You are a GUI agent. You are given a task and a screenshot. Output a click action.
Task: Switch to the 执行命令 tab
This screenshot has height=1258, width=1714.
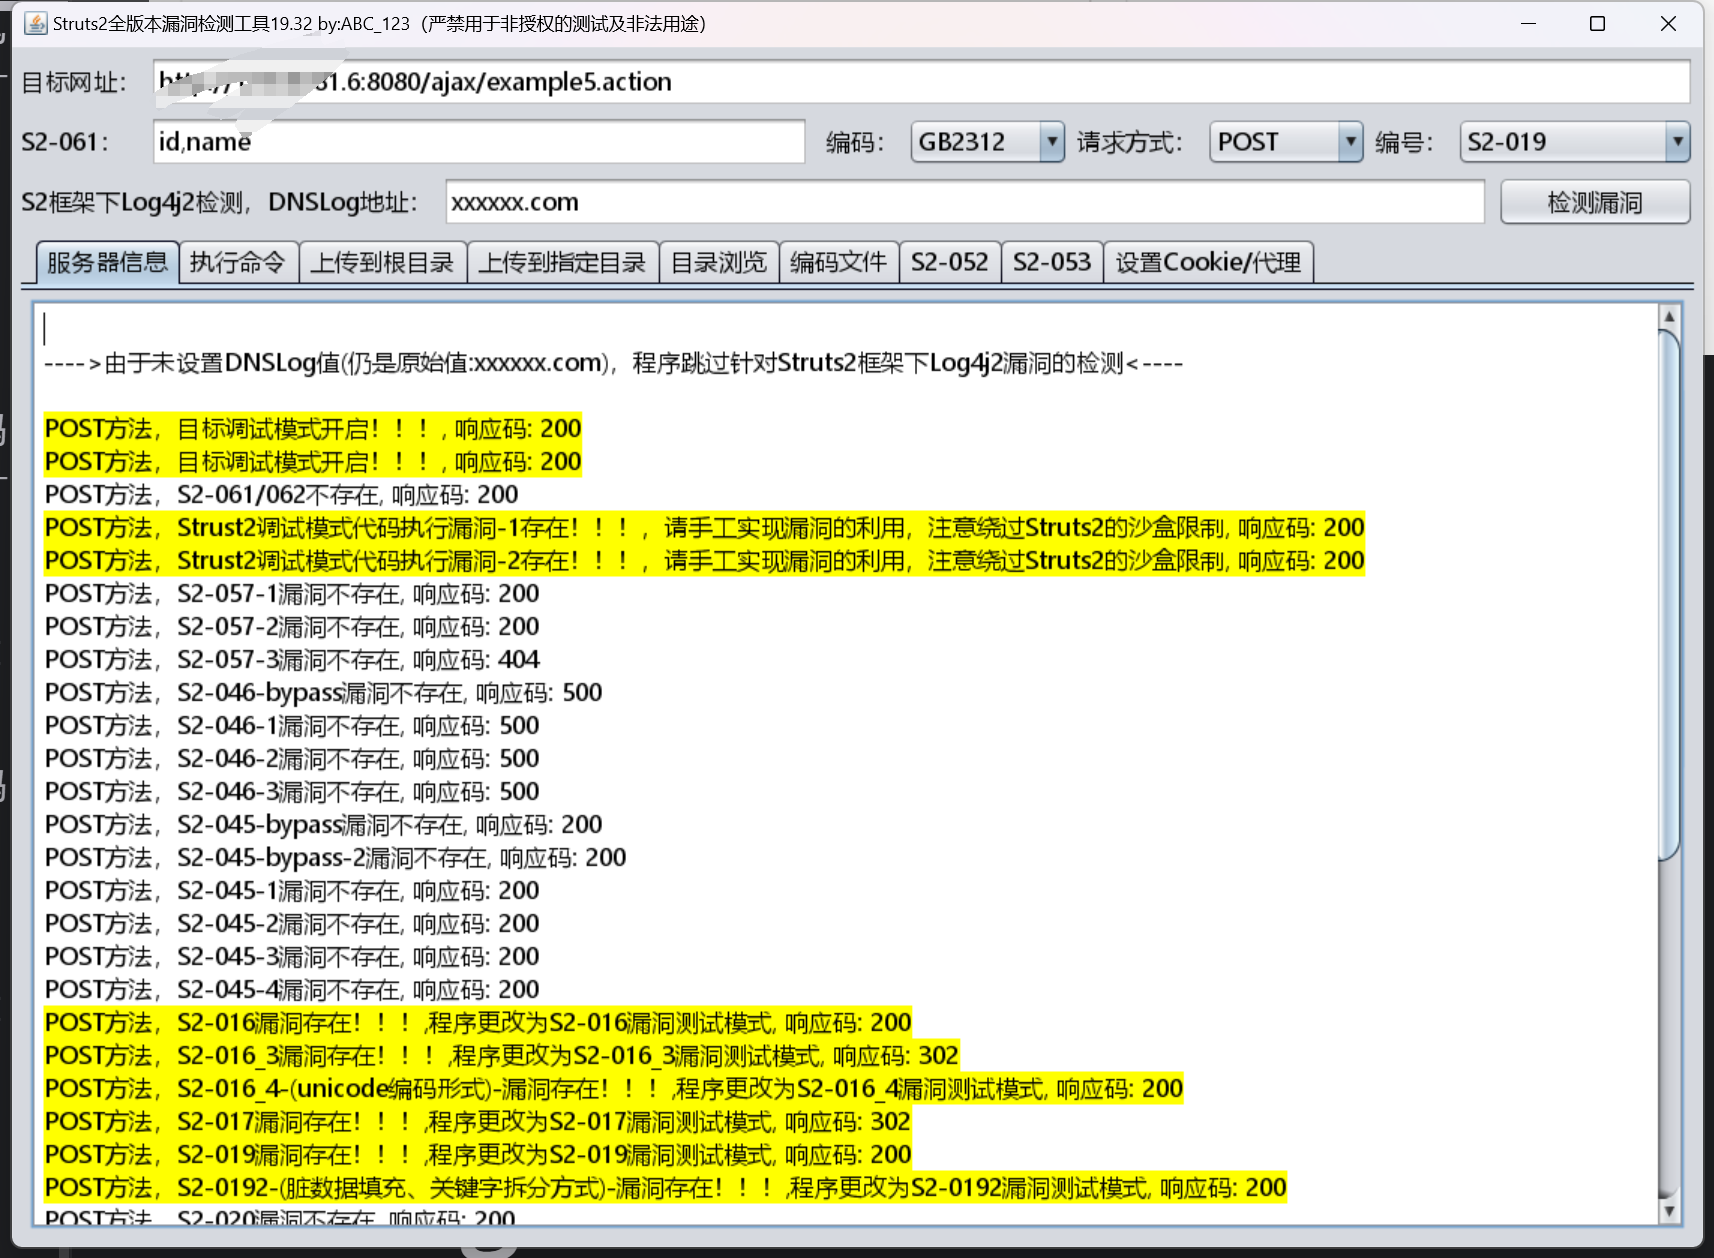[x=238, y=263]
